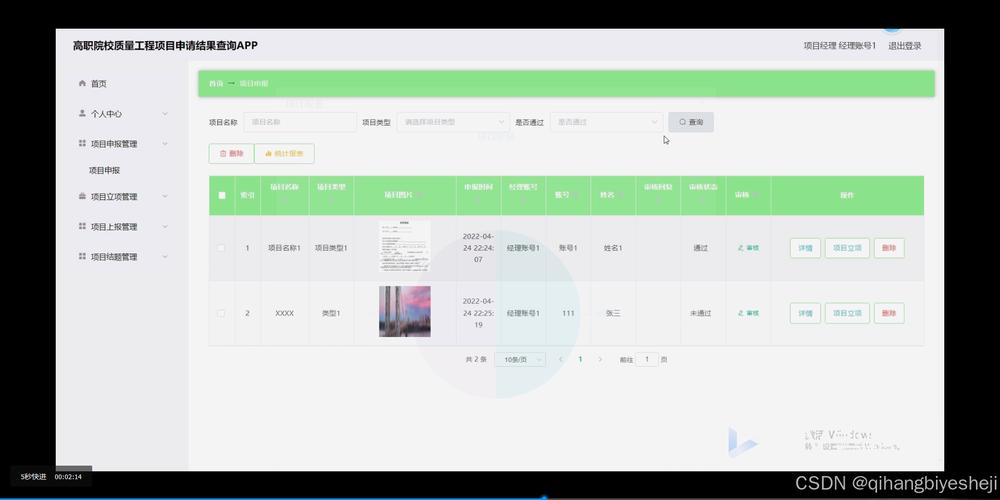Click the home icon beside 首页
1000x500 pixels.
[x=82, y=84]
